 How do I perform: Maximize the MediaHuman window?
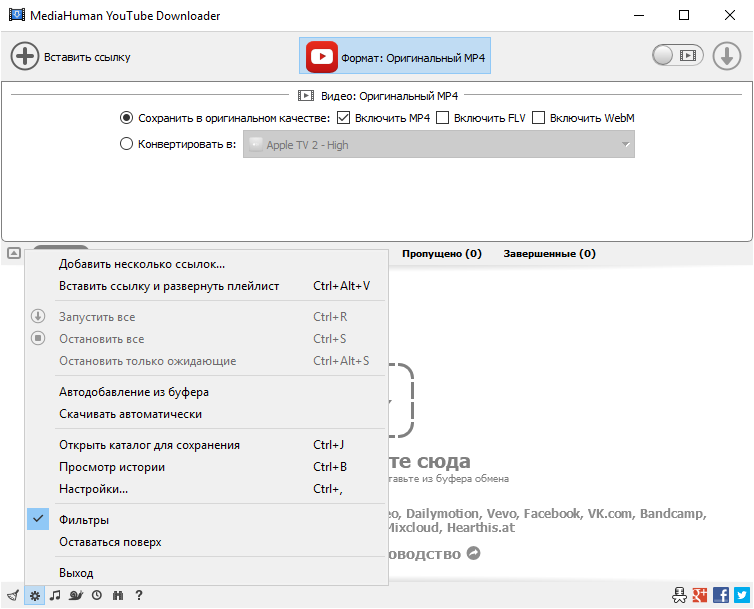[x=684, y=15]
